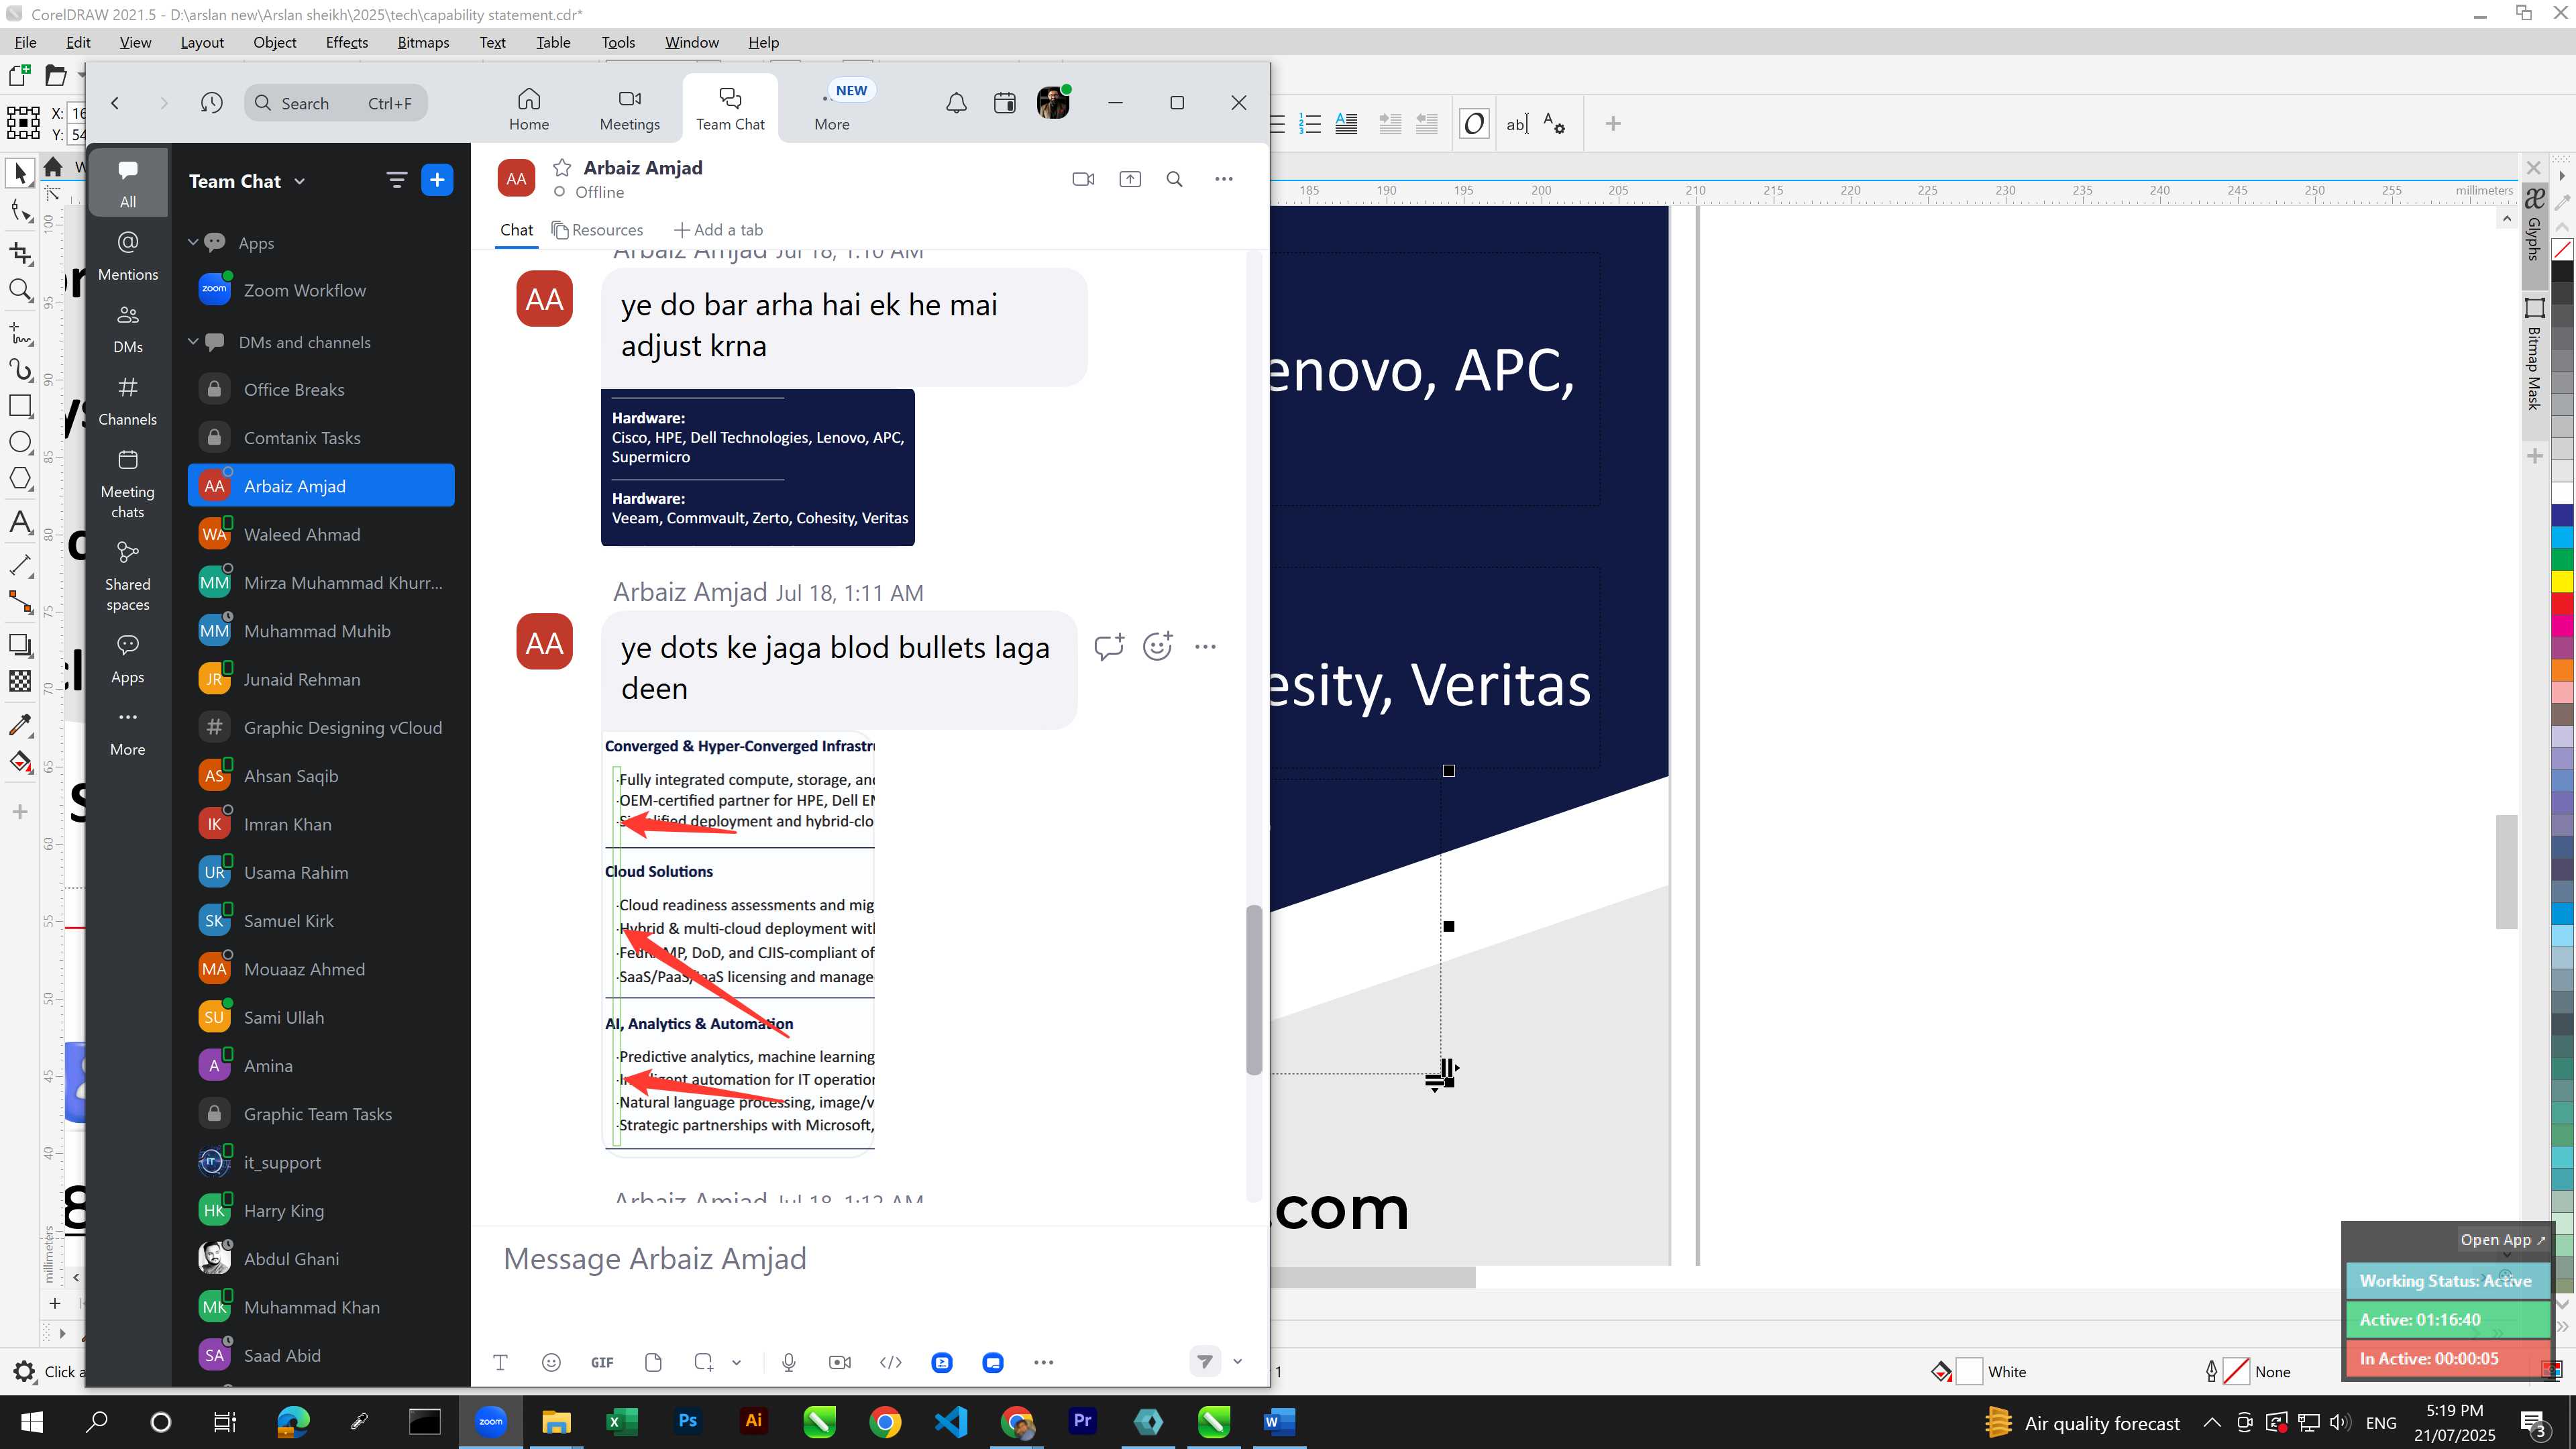Attach file in message composer
Viewport: 2576px width, 1449px height.
[x=653, y=1362]
